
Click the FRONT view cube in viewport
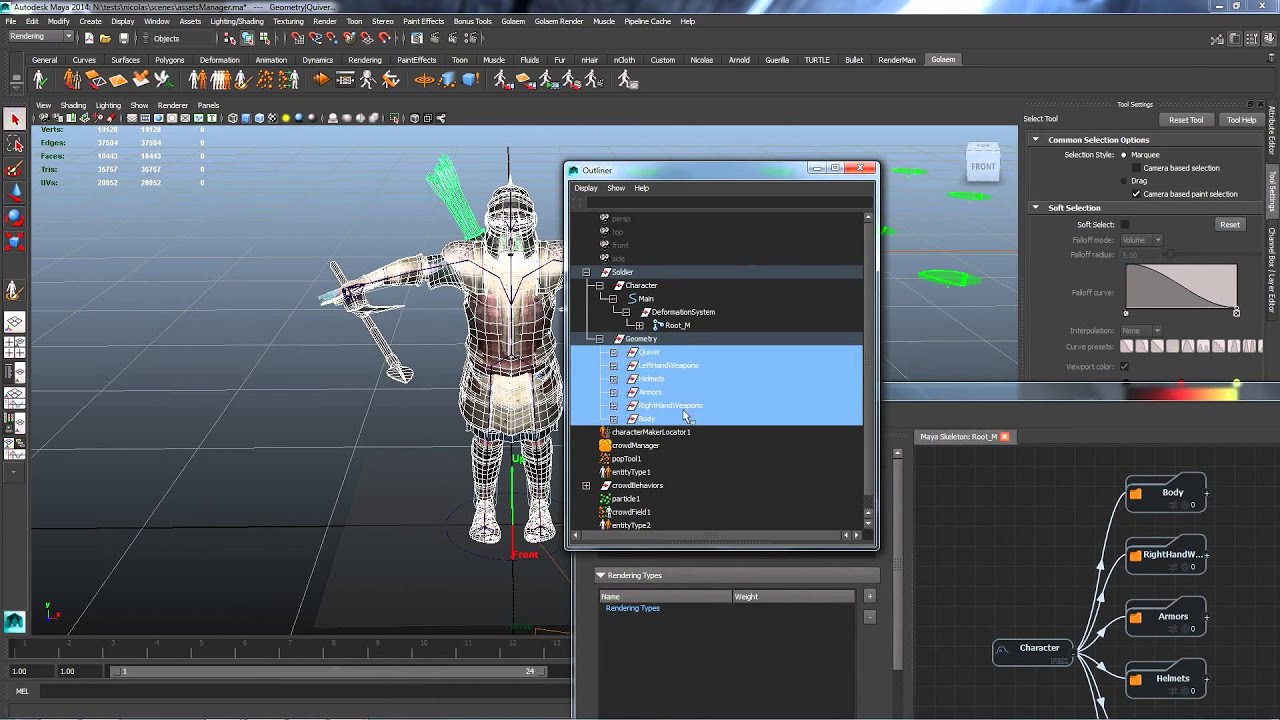pos(983,165)
